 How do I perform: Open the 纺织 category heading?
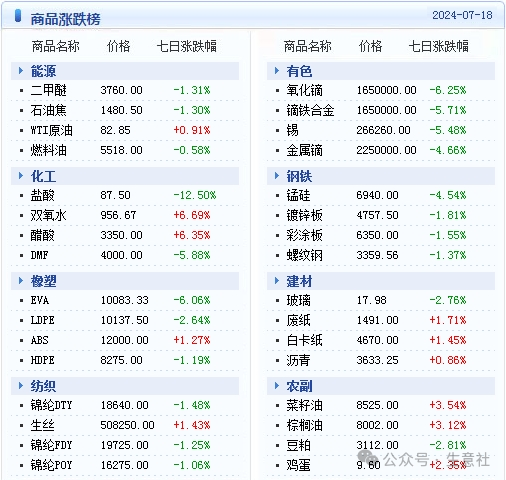coord(43,386)
